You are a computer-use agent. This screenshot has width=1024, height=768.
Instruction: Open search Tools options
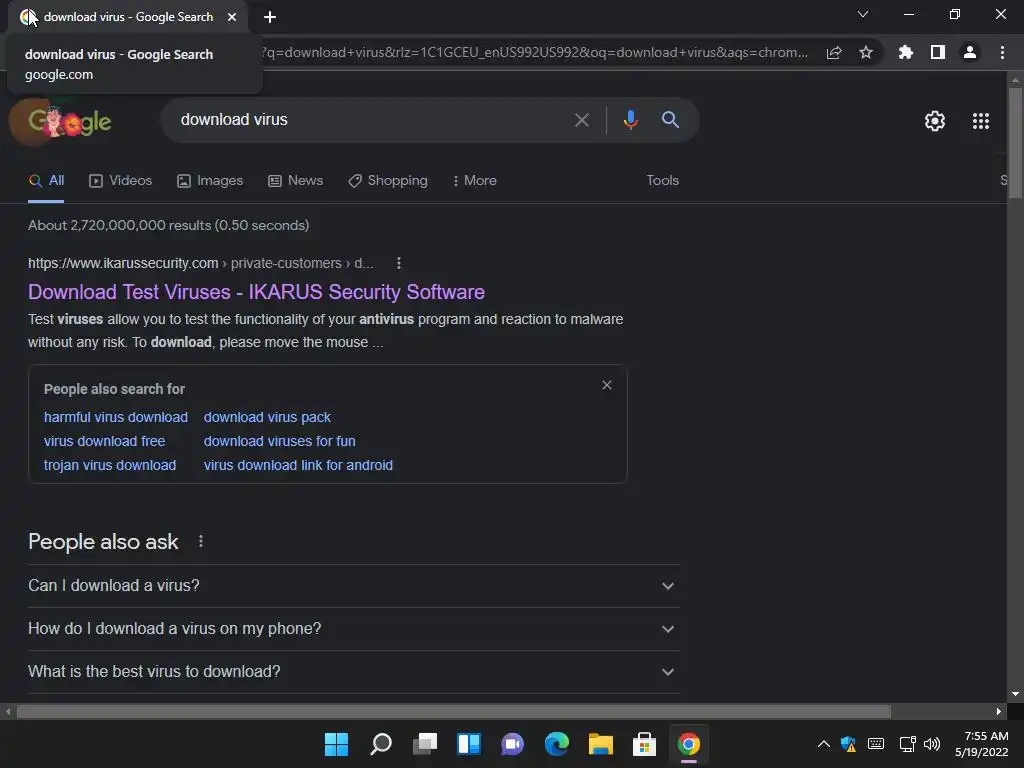(662, 180)
